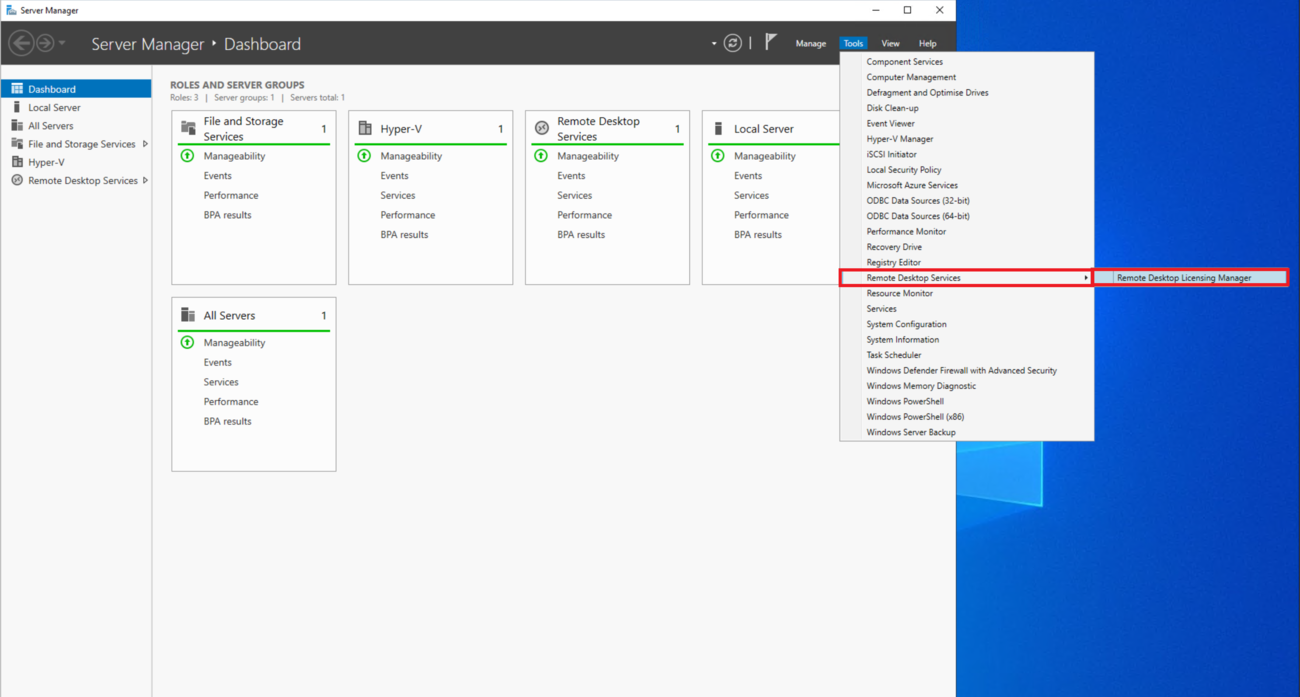Image resolution: width=1300 pixels, height=697 pixels.
Task: Open Hyper-V tile title link
Action: (x=401, y=129)
